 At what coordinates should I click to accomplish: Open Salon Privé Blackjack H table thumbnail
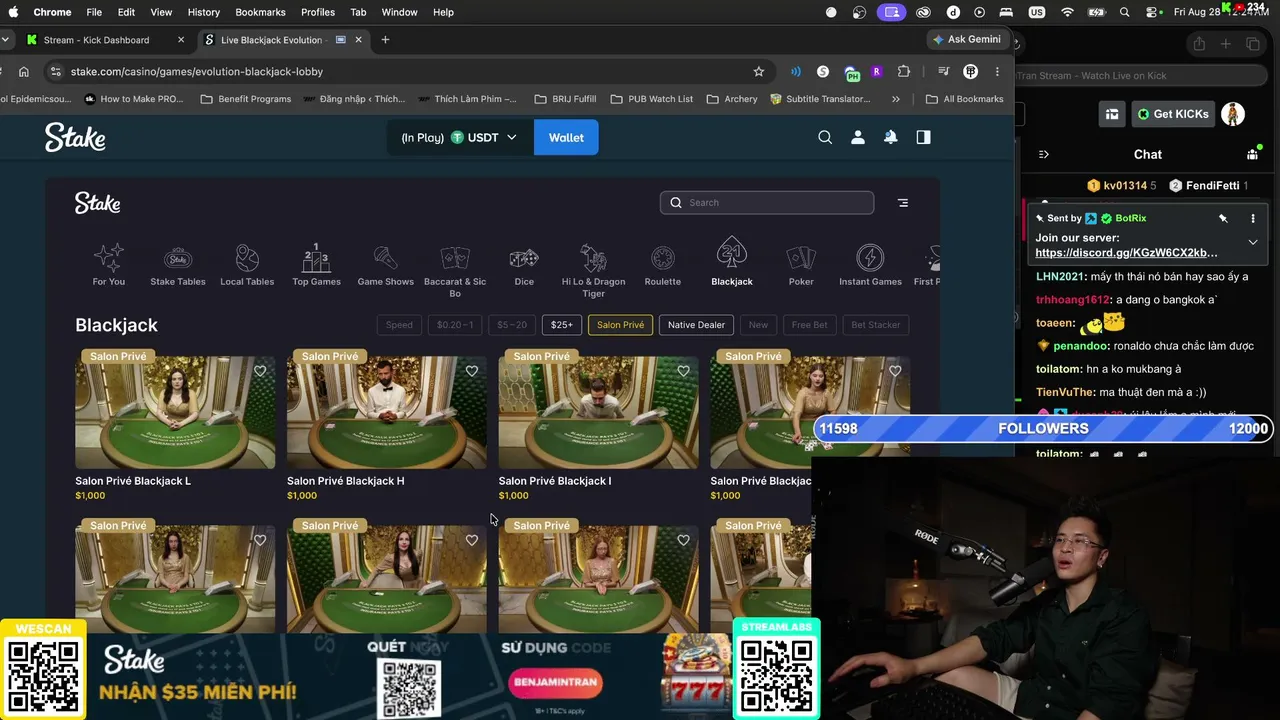[387, 412]
